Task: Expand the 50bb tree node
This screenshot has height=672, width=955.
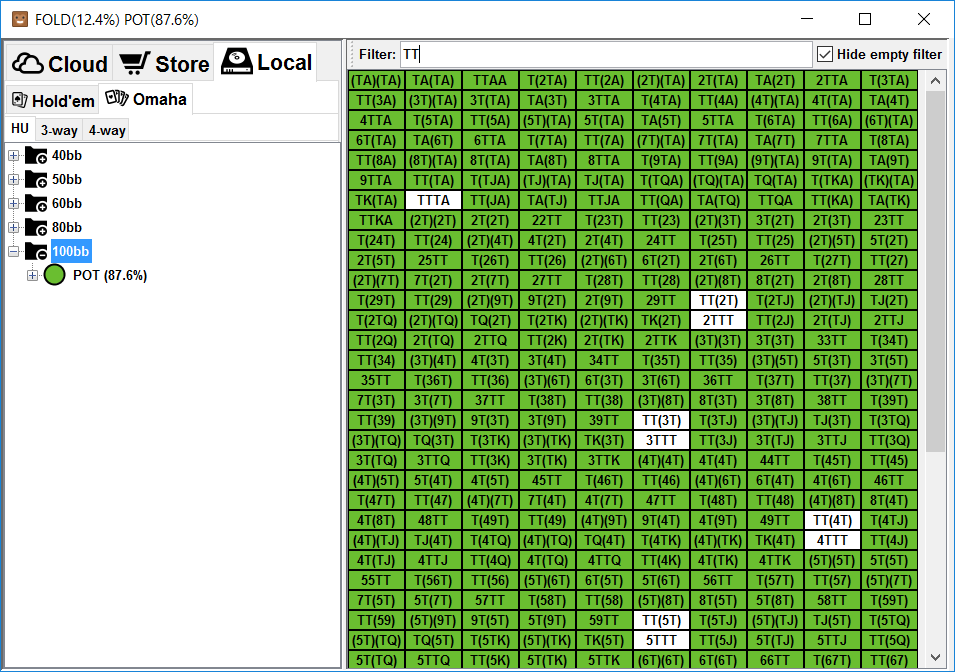Action: (x=13, y=180)
